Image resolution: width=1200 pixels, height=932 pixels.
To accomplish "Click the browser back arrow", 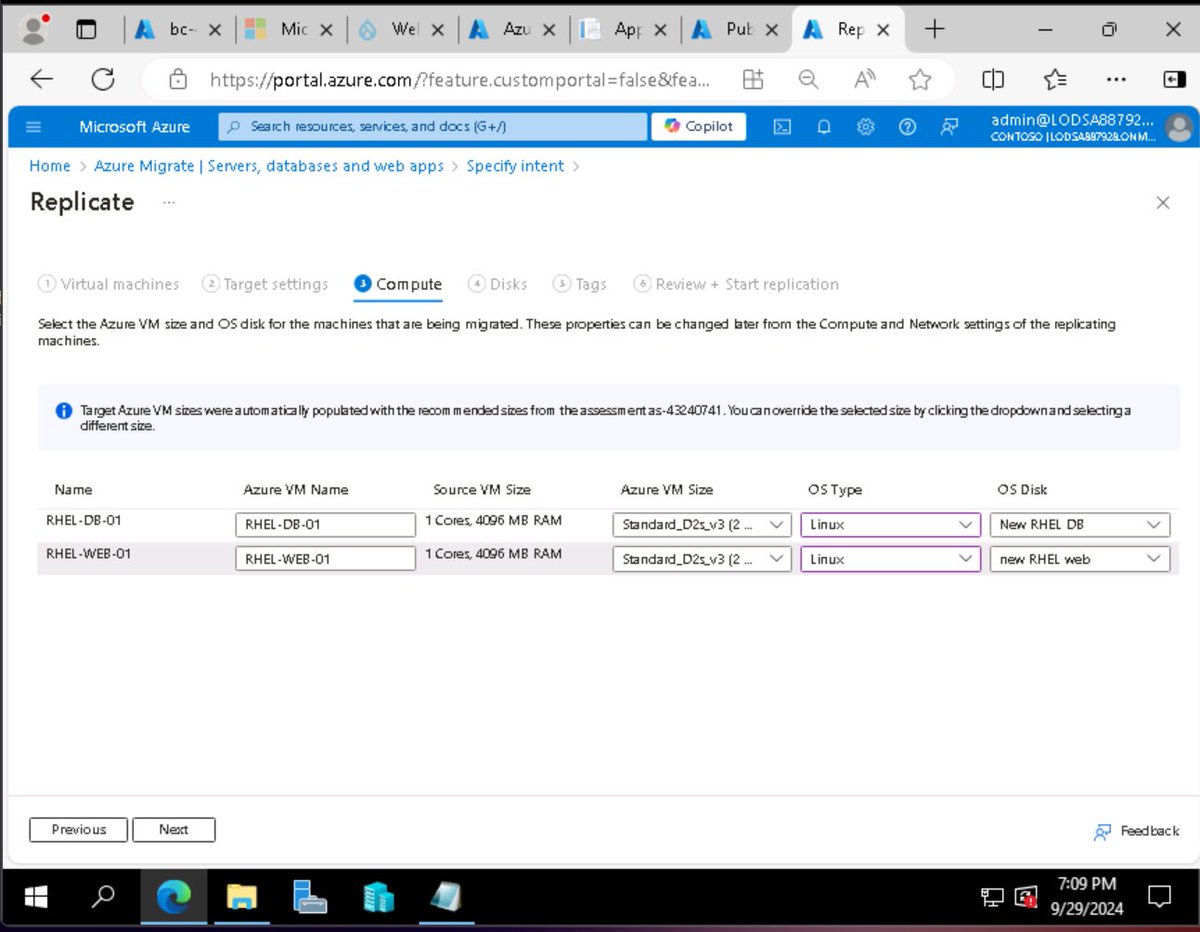I will pos(41,80).
